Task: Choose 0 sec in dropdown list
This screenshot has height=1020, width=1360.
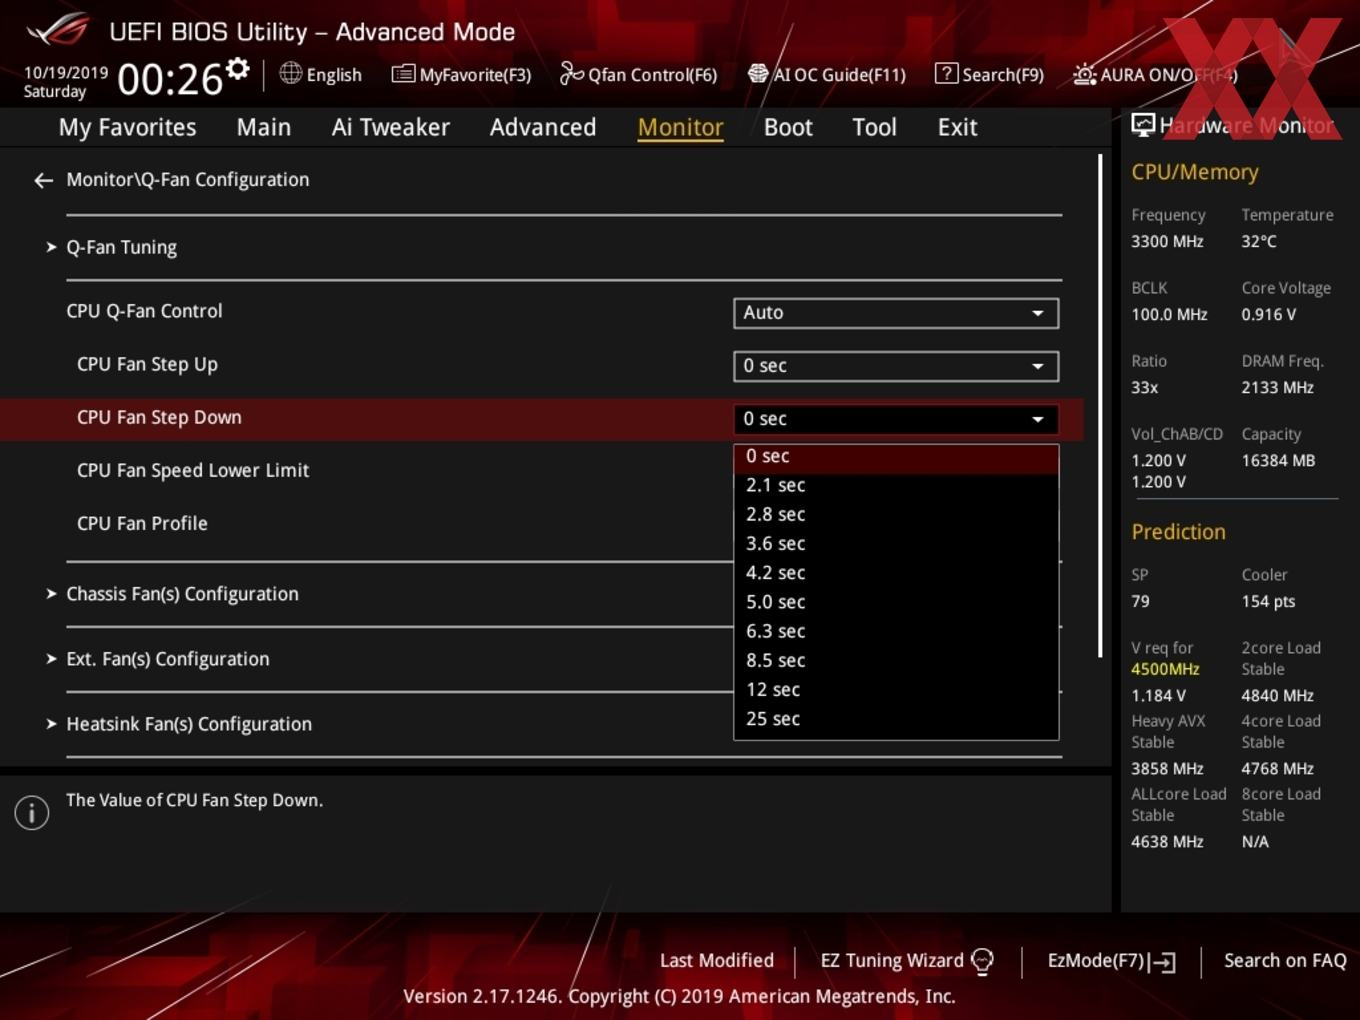Action: pos(896,456)
